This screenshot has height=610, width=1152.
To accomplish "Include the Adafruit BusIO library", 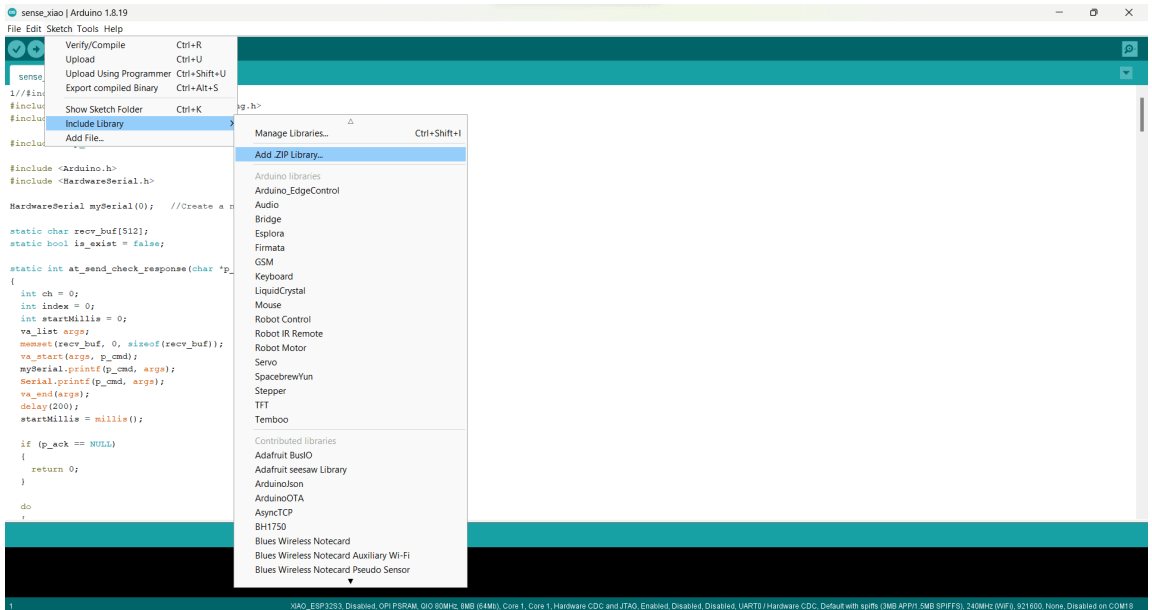I will (350, 456).
